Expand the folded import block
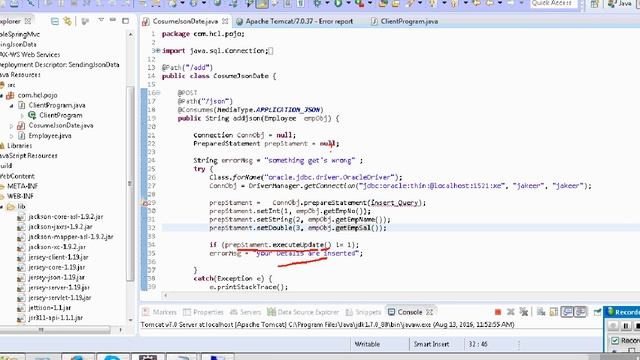The width and height of the screenshot is (640, 360). point(158,51)
